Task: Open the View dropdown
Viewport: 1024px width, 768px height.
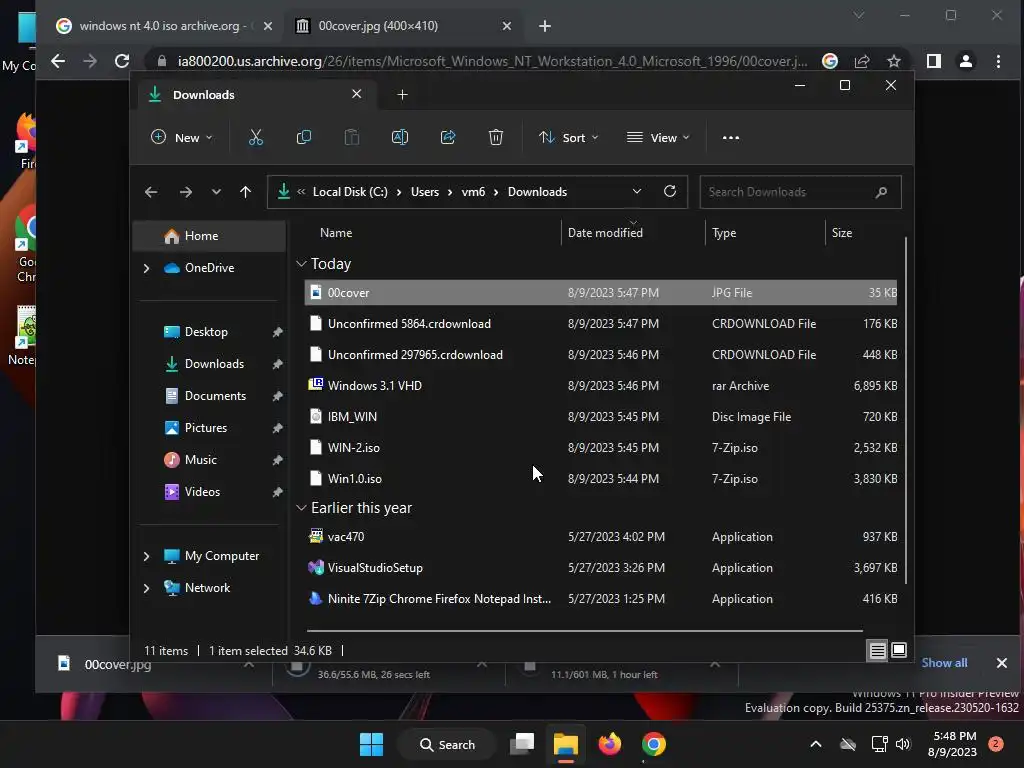Action: (658, 138)
